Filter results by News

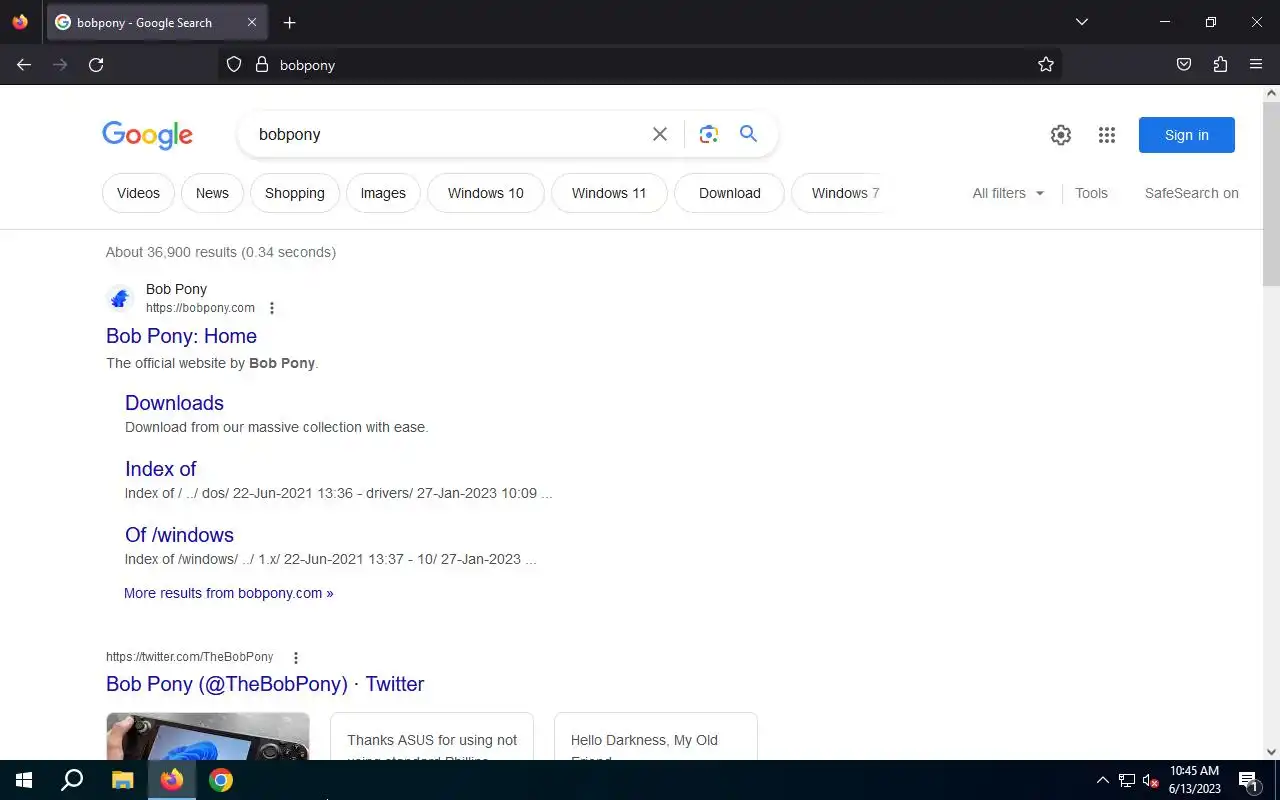tap(212, 193)
